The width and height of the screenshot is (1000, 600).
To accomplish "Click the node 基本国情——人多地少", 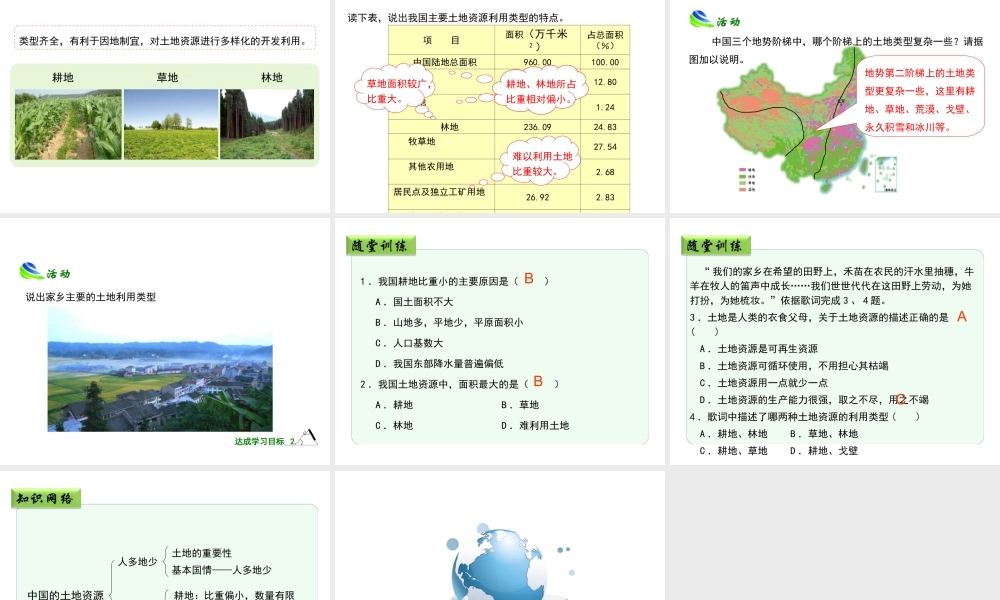I will point(221,569).
